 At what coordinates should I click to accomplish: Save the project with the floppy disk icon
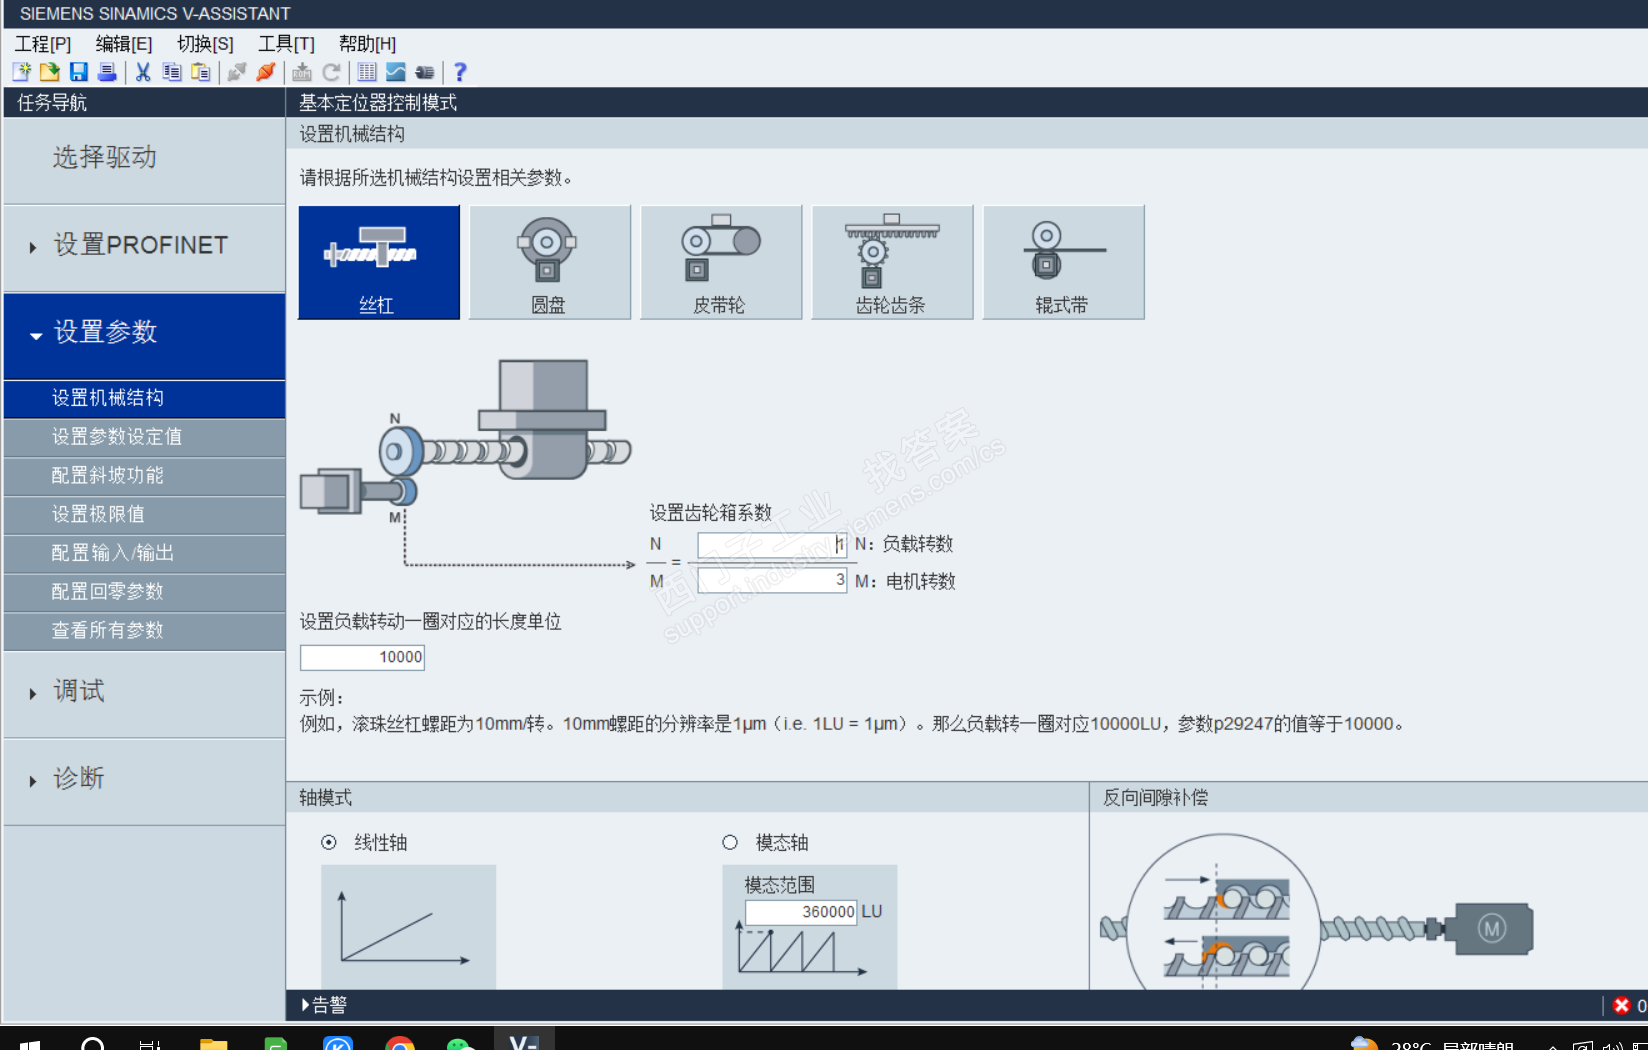[x=78, y=72]
